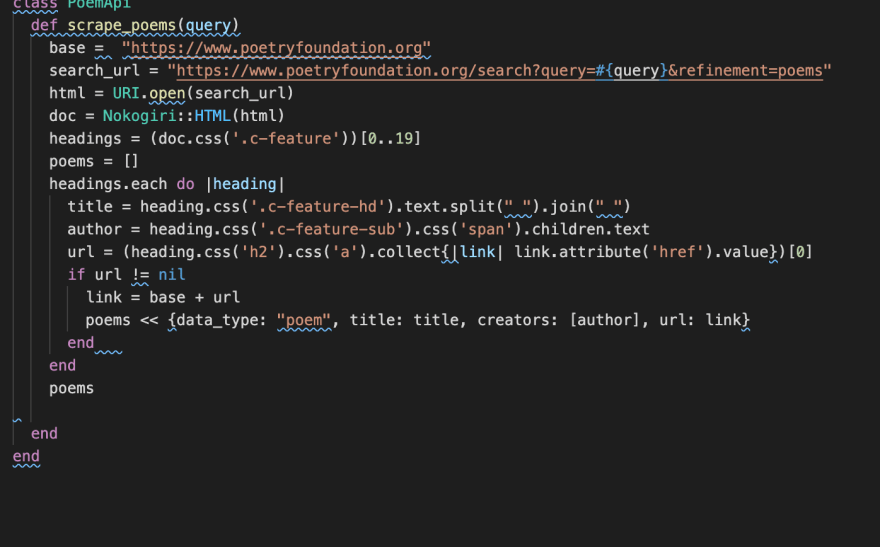Click the '.c-feature' selector string
The image size is (880, 547).
[x=286, y=139]
